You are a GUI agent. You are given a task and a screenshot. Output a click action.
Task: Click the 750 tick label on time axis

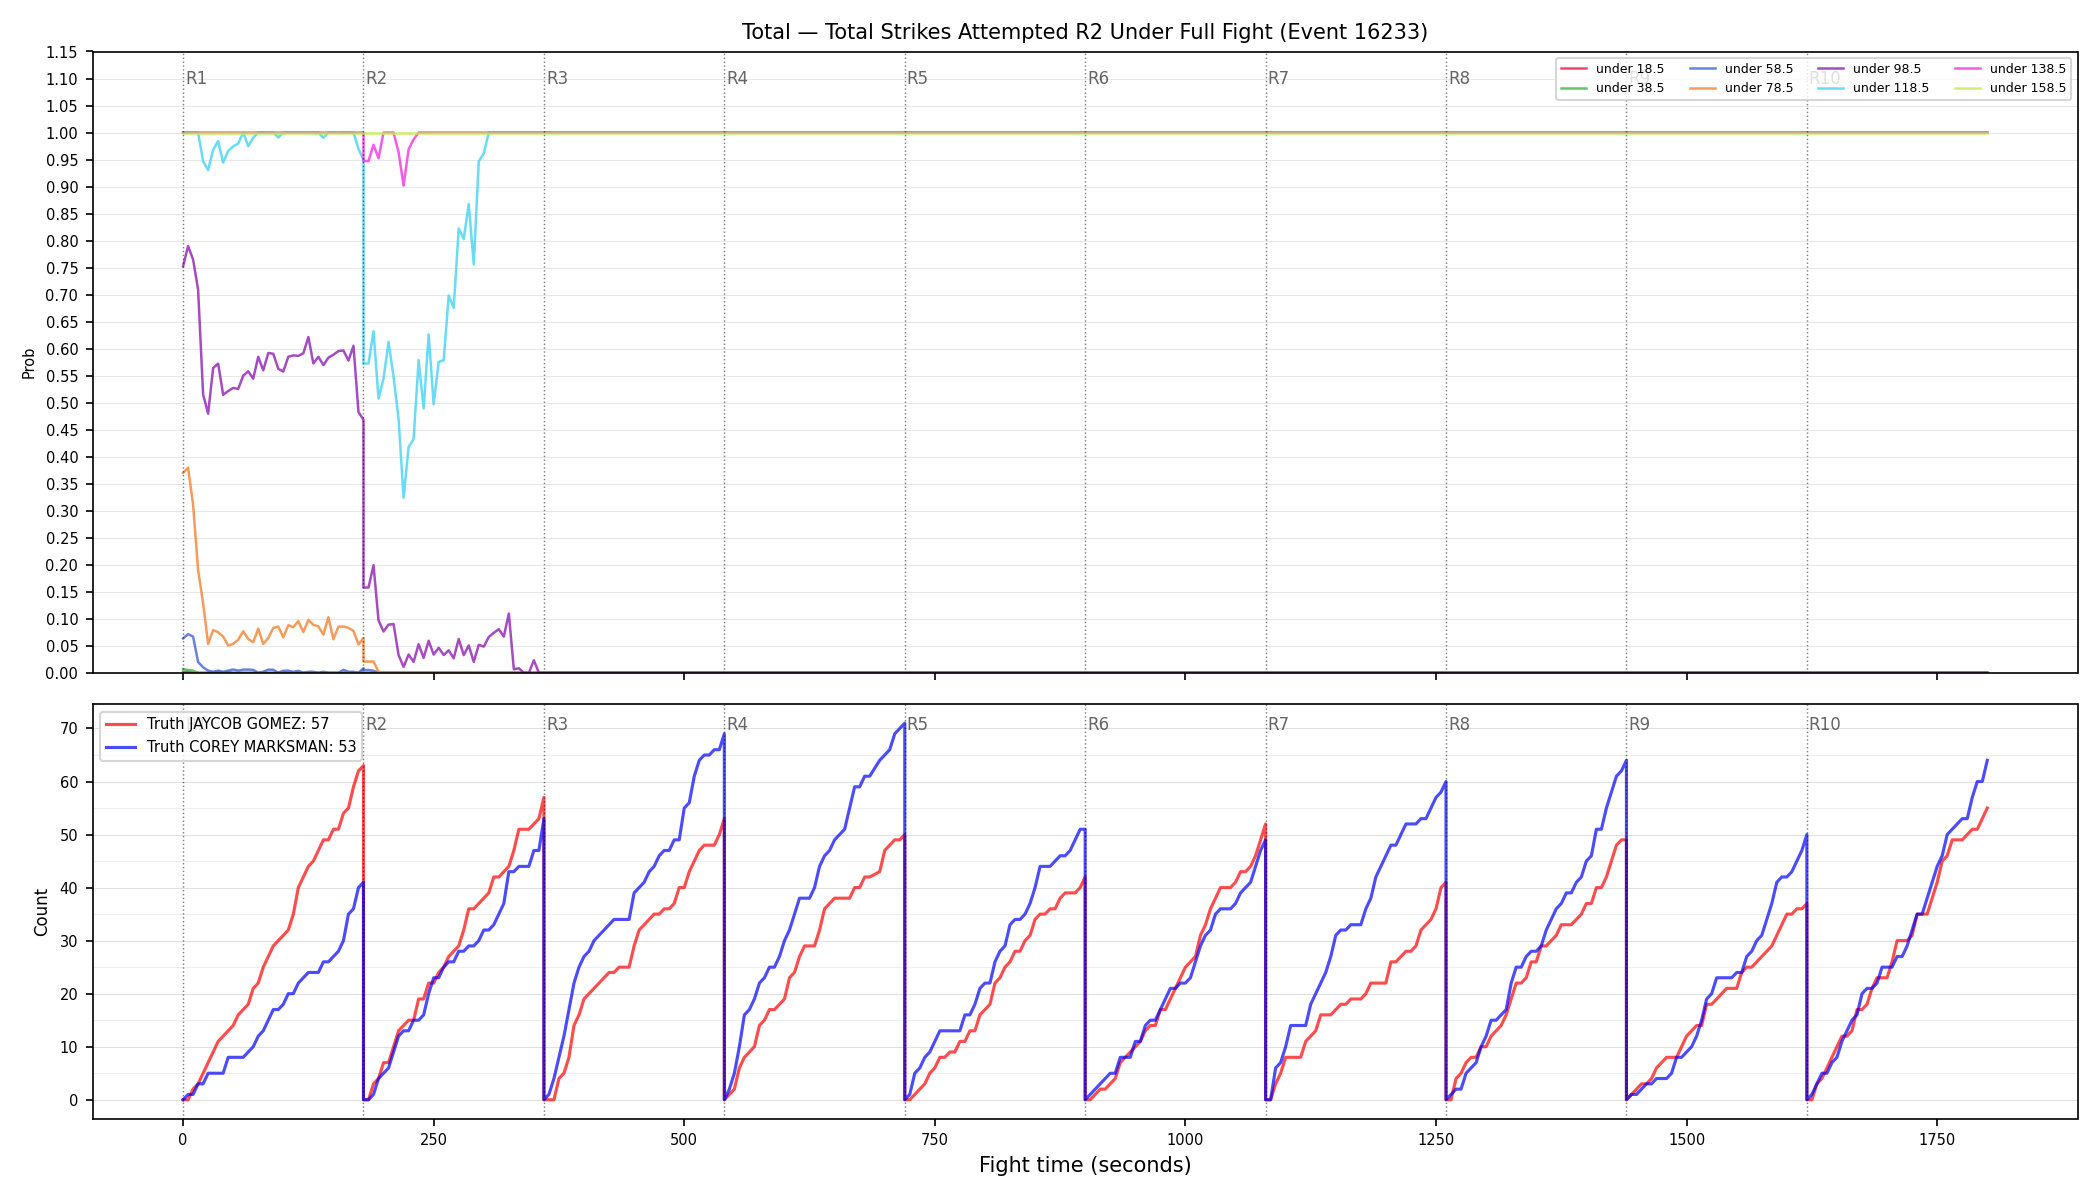934,1139
